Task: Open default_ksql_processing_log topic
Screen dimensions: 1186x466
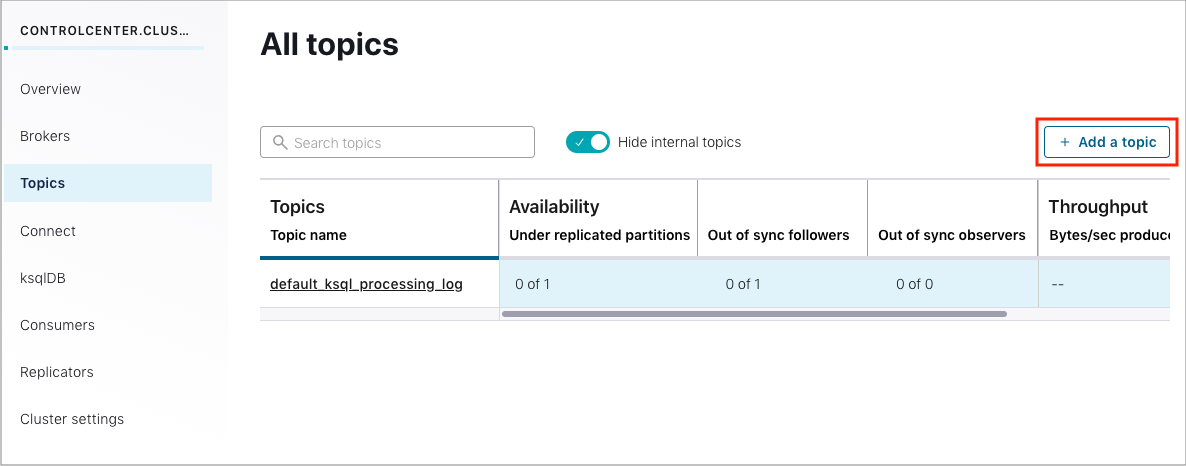Action: pyautogui.click(x=366, y=284)
